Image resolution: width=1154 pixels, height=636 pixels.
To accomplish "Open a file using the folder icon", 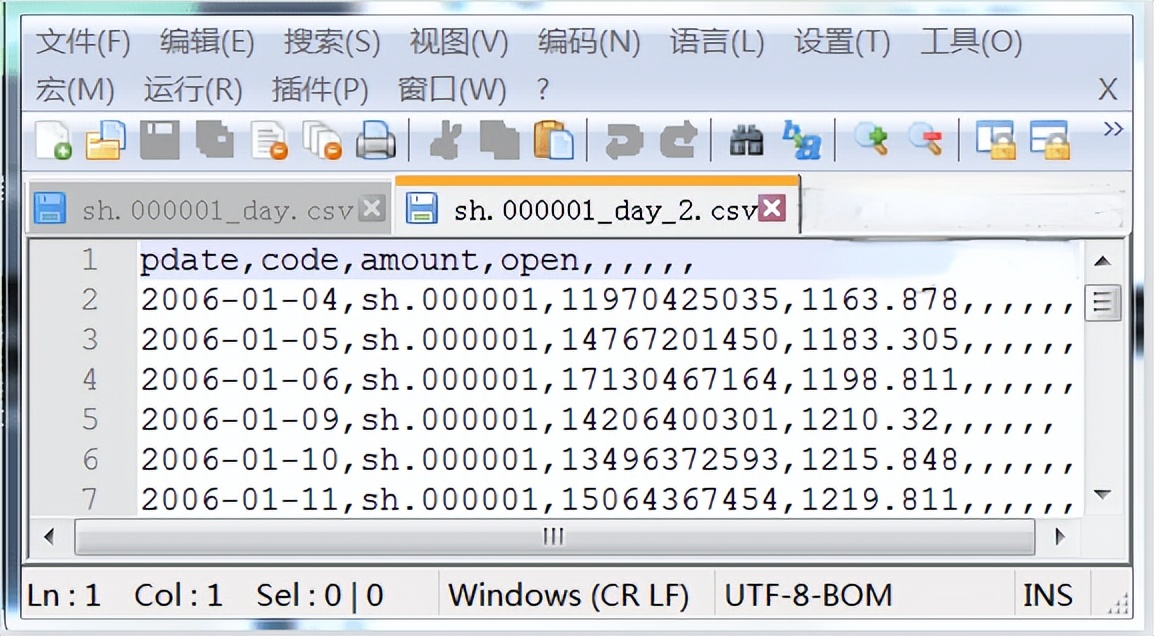I will pyautogui.click(x=105, y=140).
